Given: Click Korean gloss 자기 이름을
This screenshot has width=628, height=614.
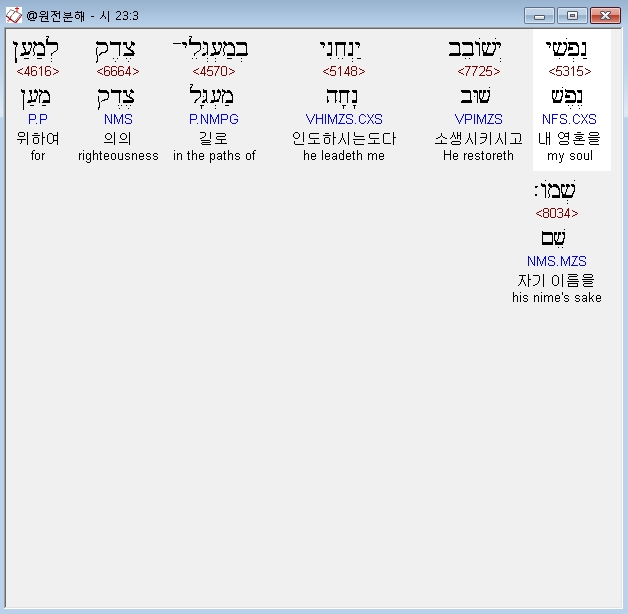Looking at the screenshot, I should tap(557, 280).
